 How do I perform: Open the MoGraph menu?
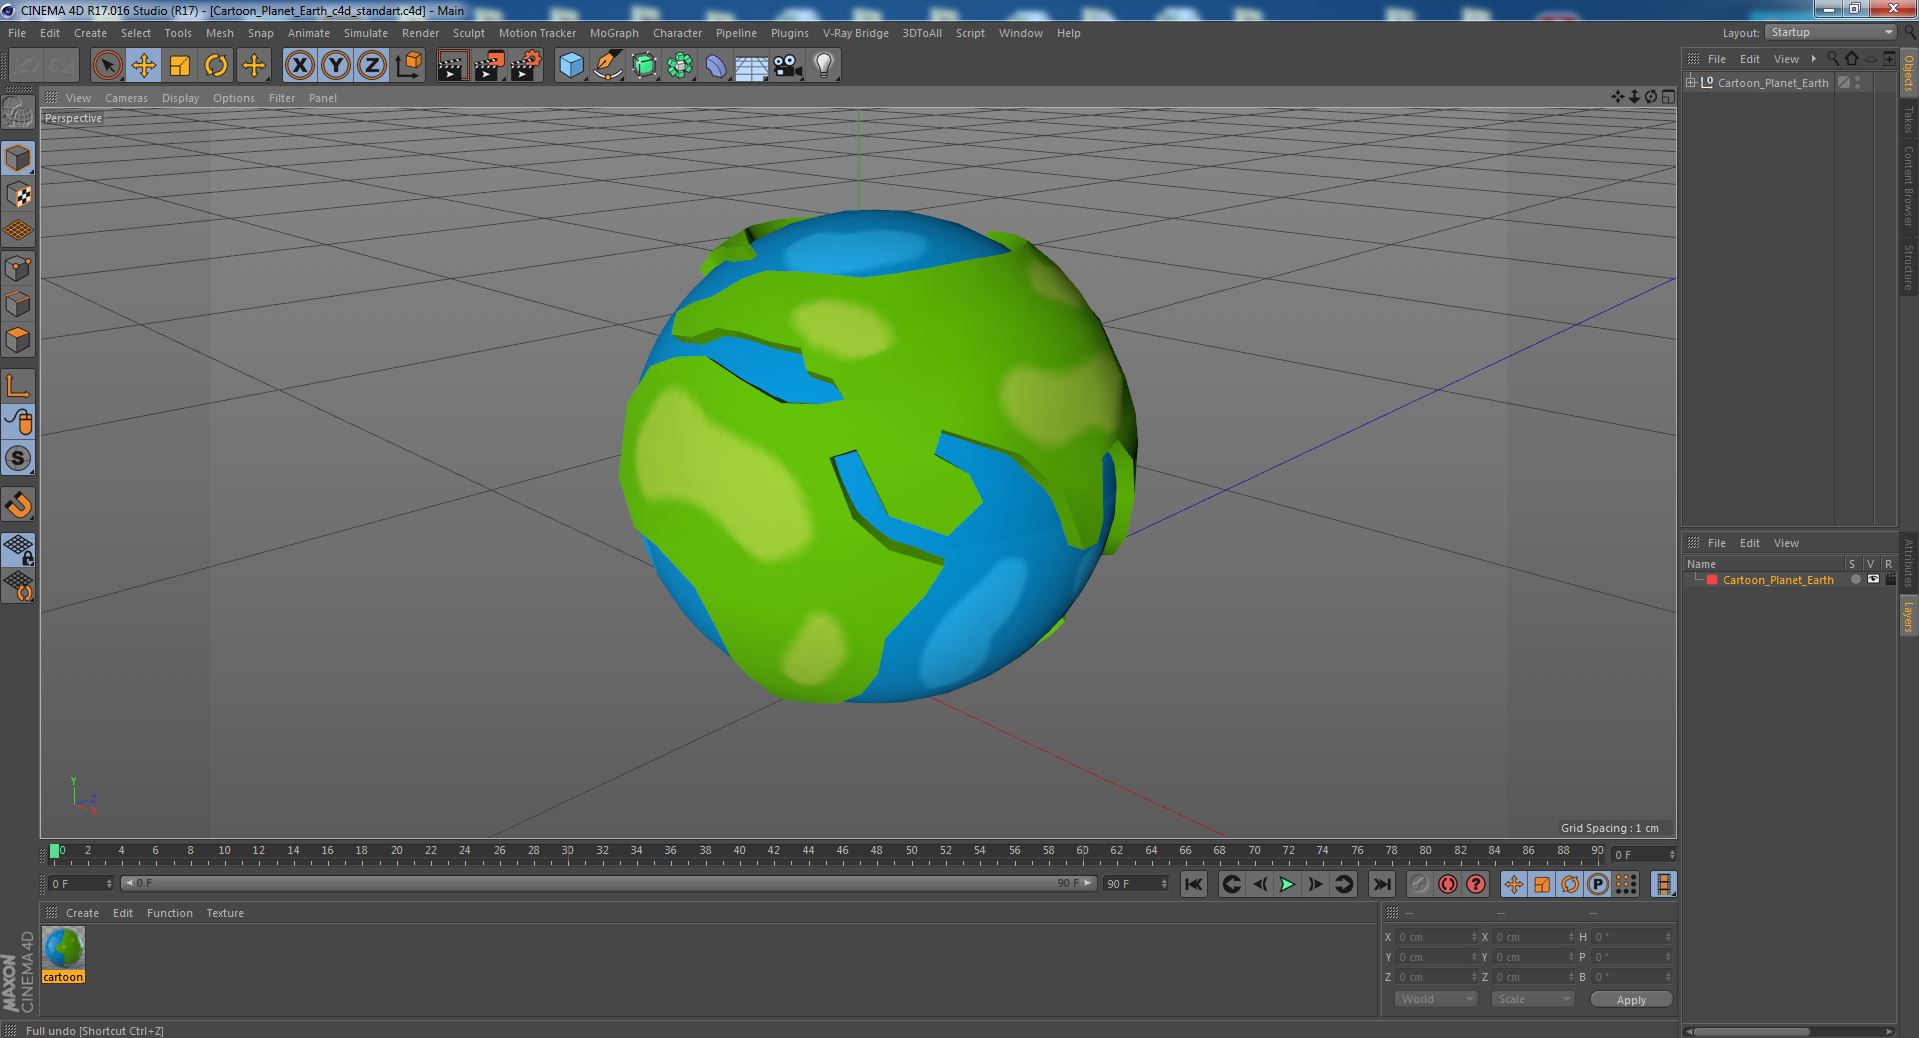614,33
